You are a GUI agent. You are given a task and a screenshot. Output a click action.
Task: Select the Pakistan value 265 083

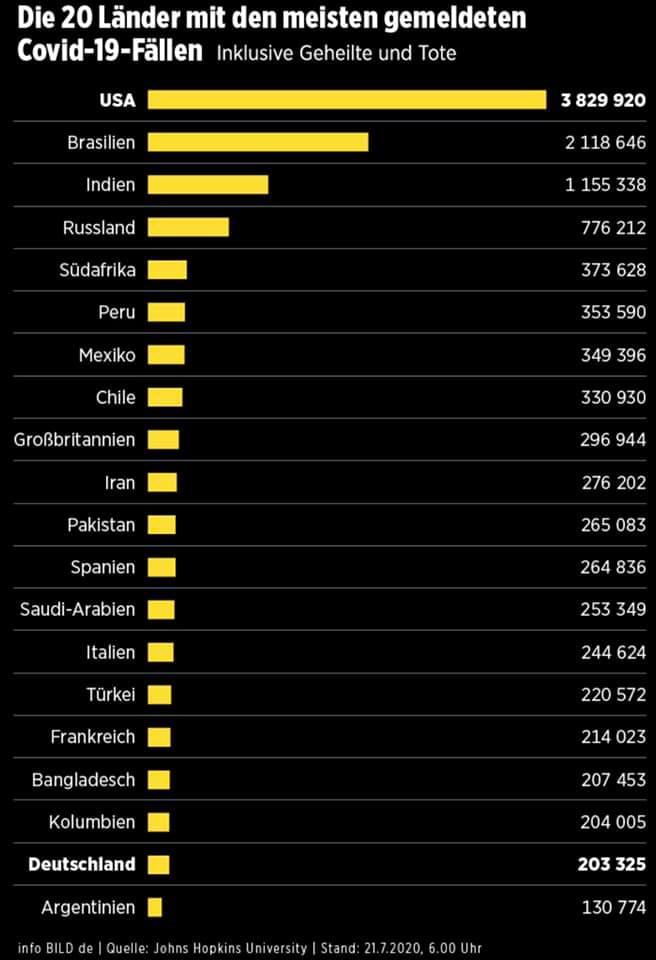click(613, 525)
